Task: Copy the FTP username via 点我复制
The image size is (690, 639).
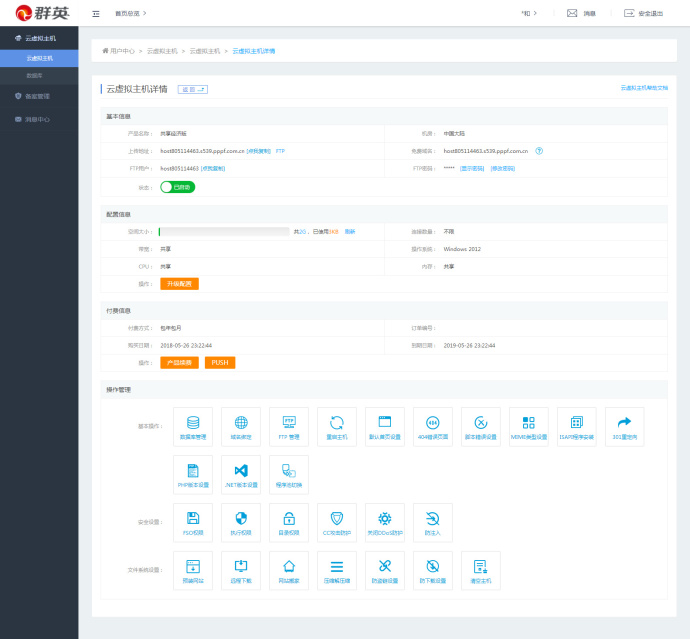Action: click(213, 169)
